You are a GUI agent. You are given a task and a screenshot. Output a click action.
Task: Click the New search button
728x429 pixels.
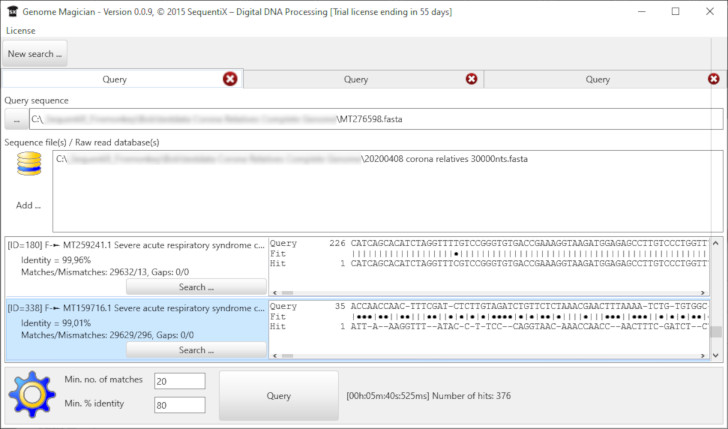click(x=35, y=54)
